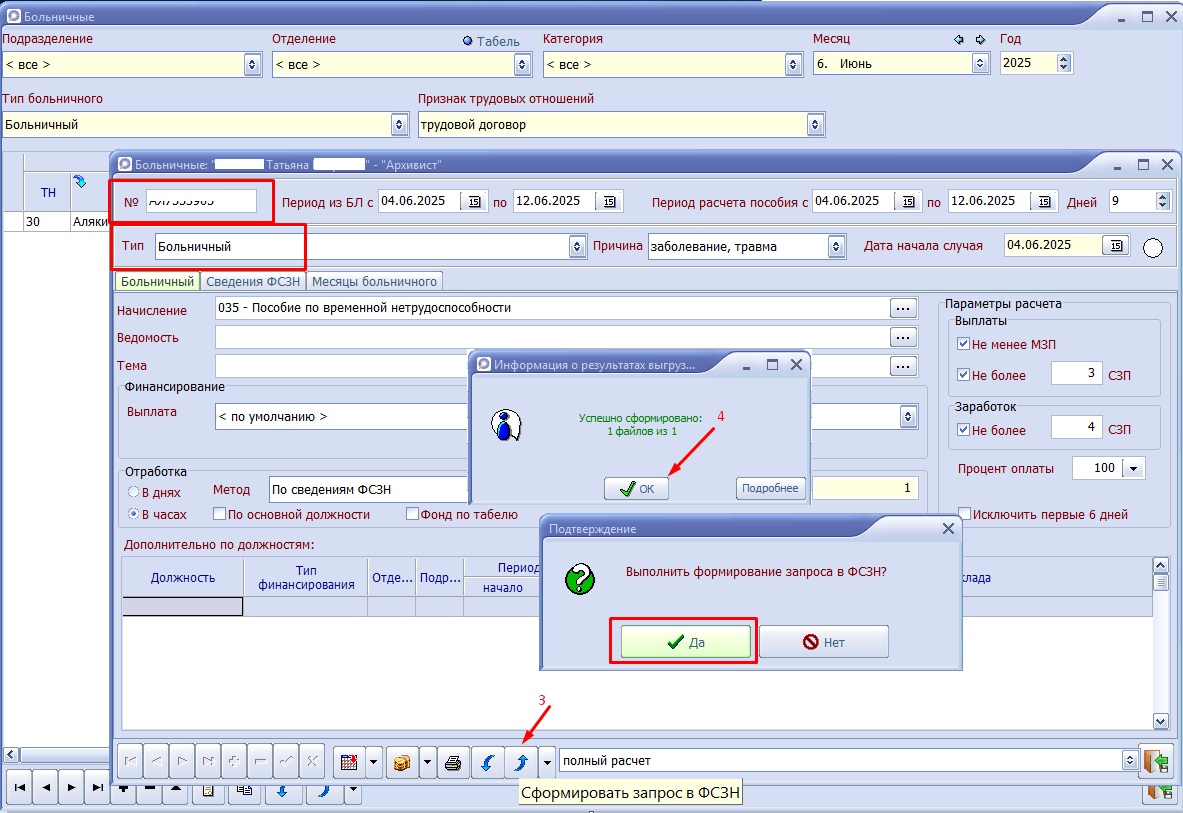Open the Процент оплаты dropdown
Viewport: 1183px width, 813px height.
point(1134,468)
